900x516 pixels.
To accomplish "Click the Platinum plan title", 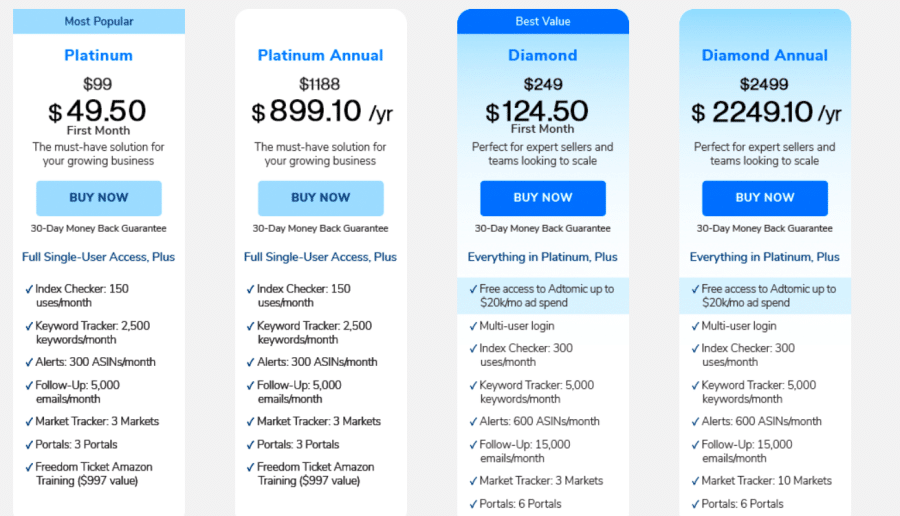I will [x=99, y=55].
